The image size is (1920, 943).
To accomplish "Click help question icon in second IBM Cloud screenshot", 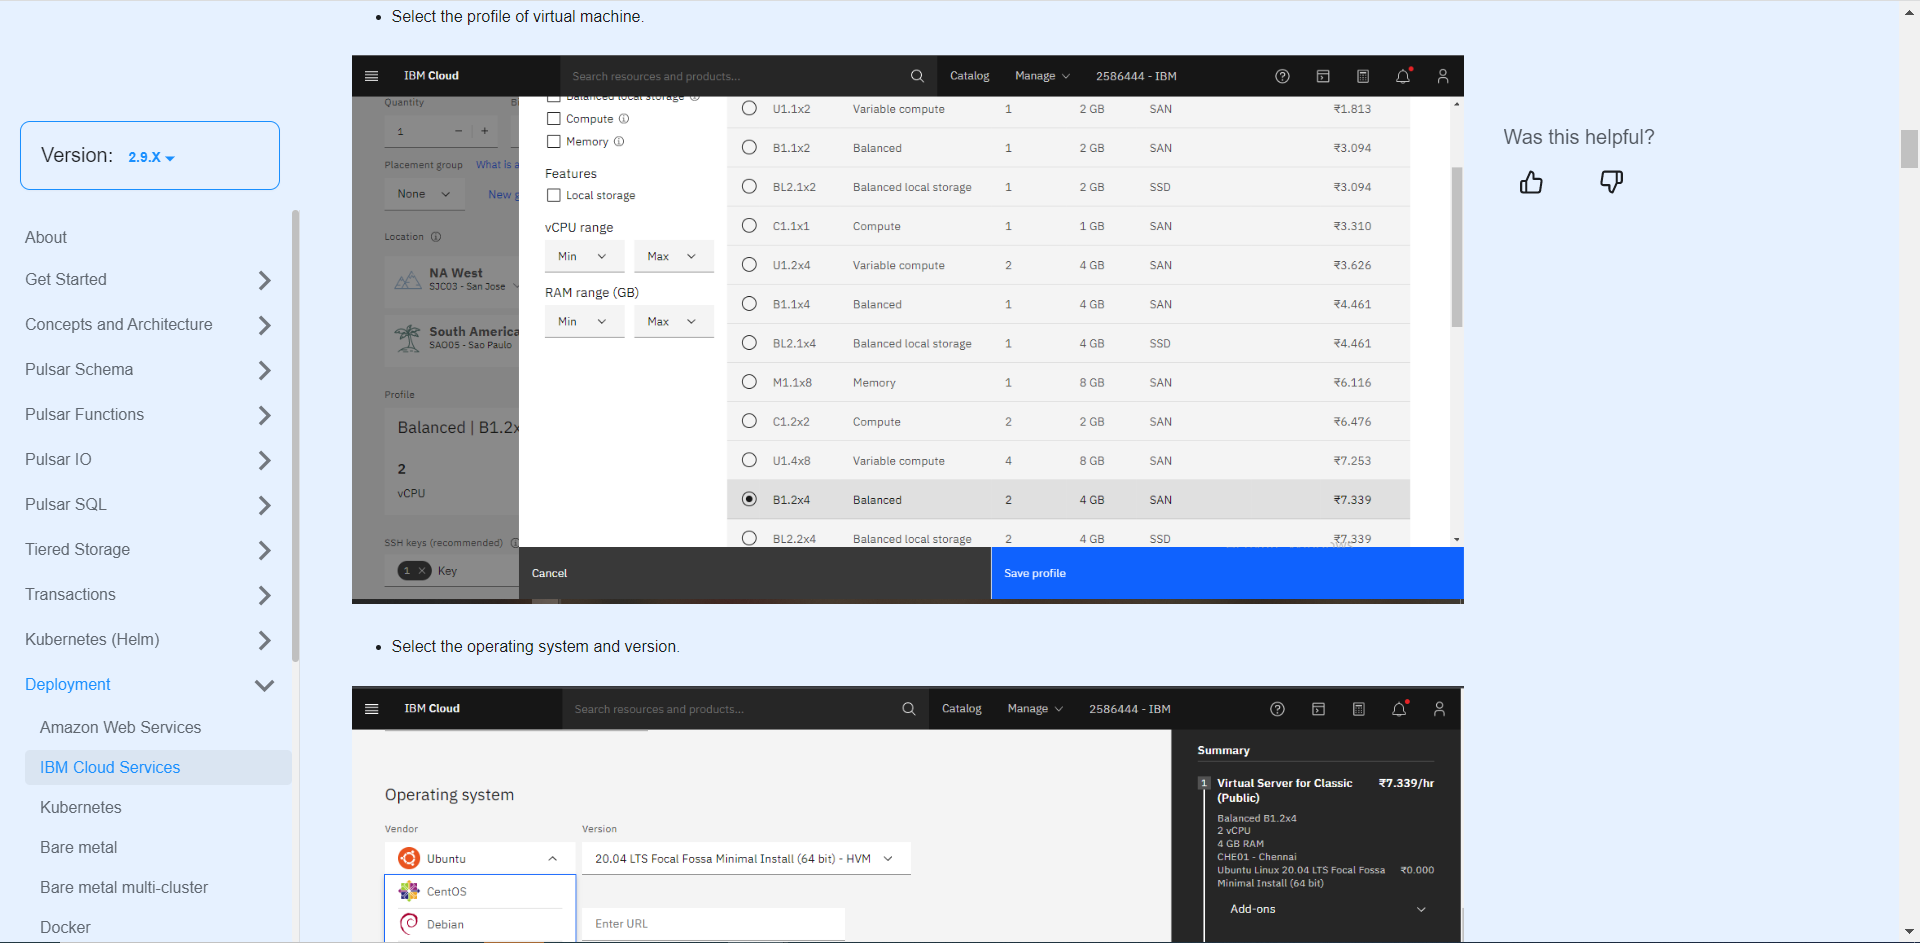I will (x=1277, y=709).
